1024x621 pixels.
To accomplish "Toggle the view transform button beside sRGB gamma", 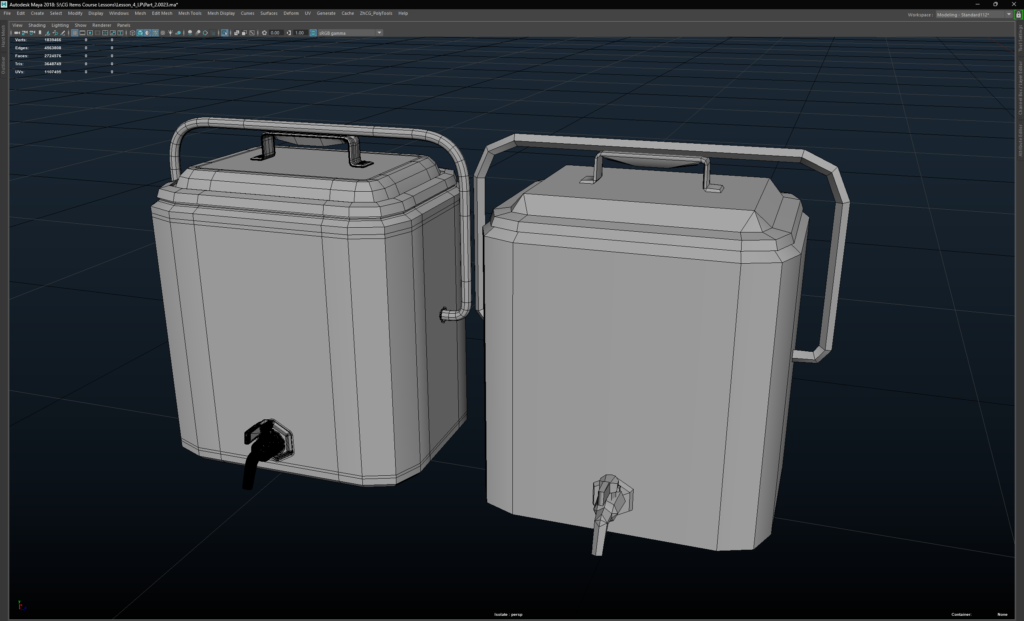I will pos(312,32).
